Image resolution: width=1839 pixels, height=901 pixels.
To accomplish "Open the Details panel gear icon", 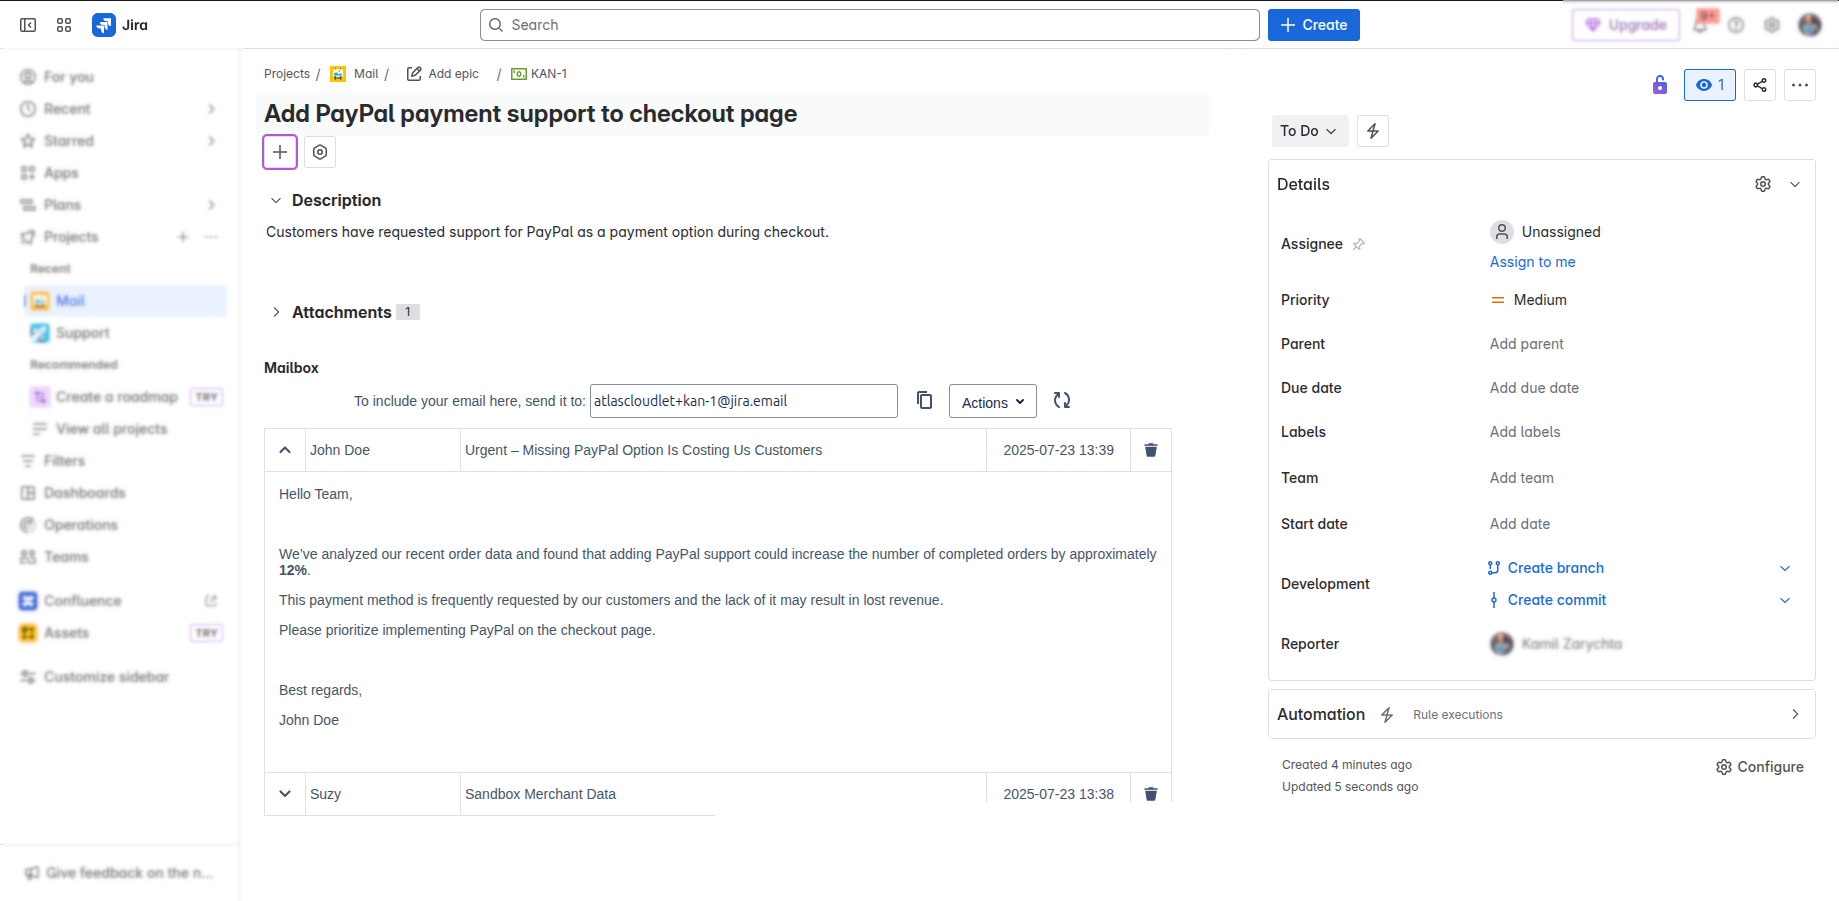I will [x=1763, y=184].
